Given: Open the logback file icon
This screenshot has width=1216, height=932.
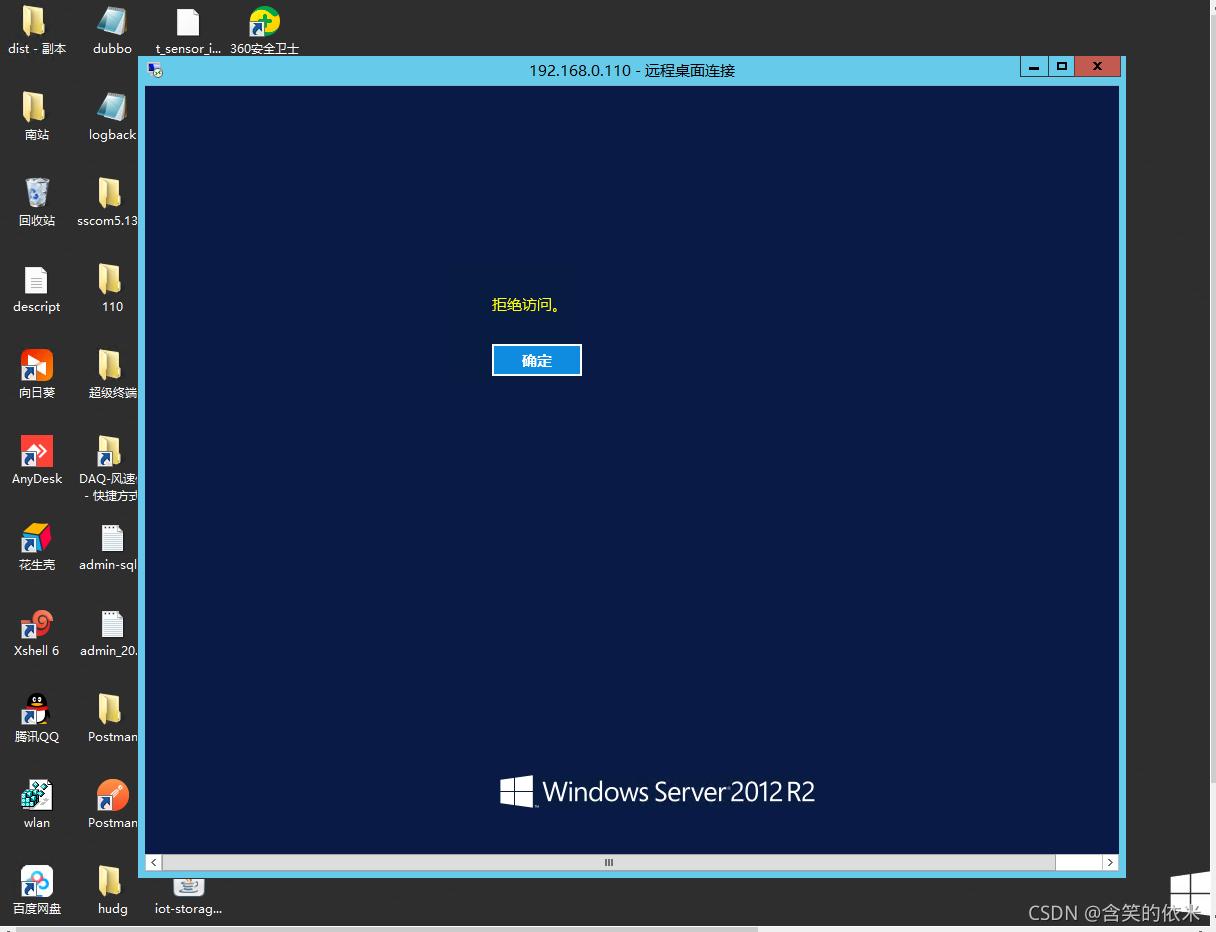Looking at the screenshot, I should 112,107.
